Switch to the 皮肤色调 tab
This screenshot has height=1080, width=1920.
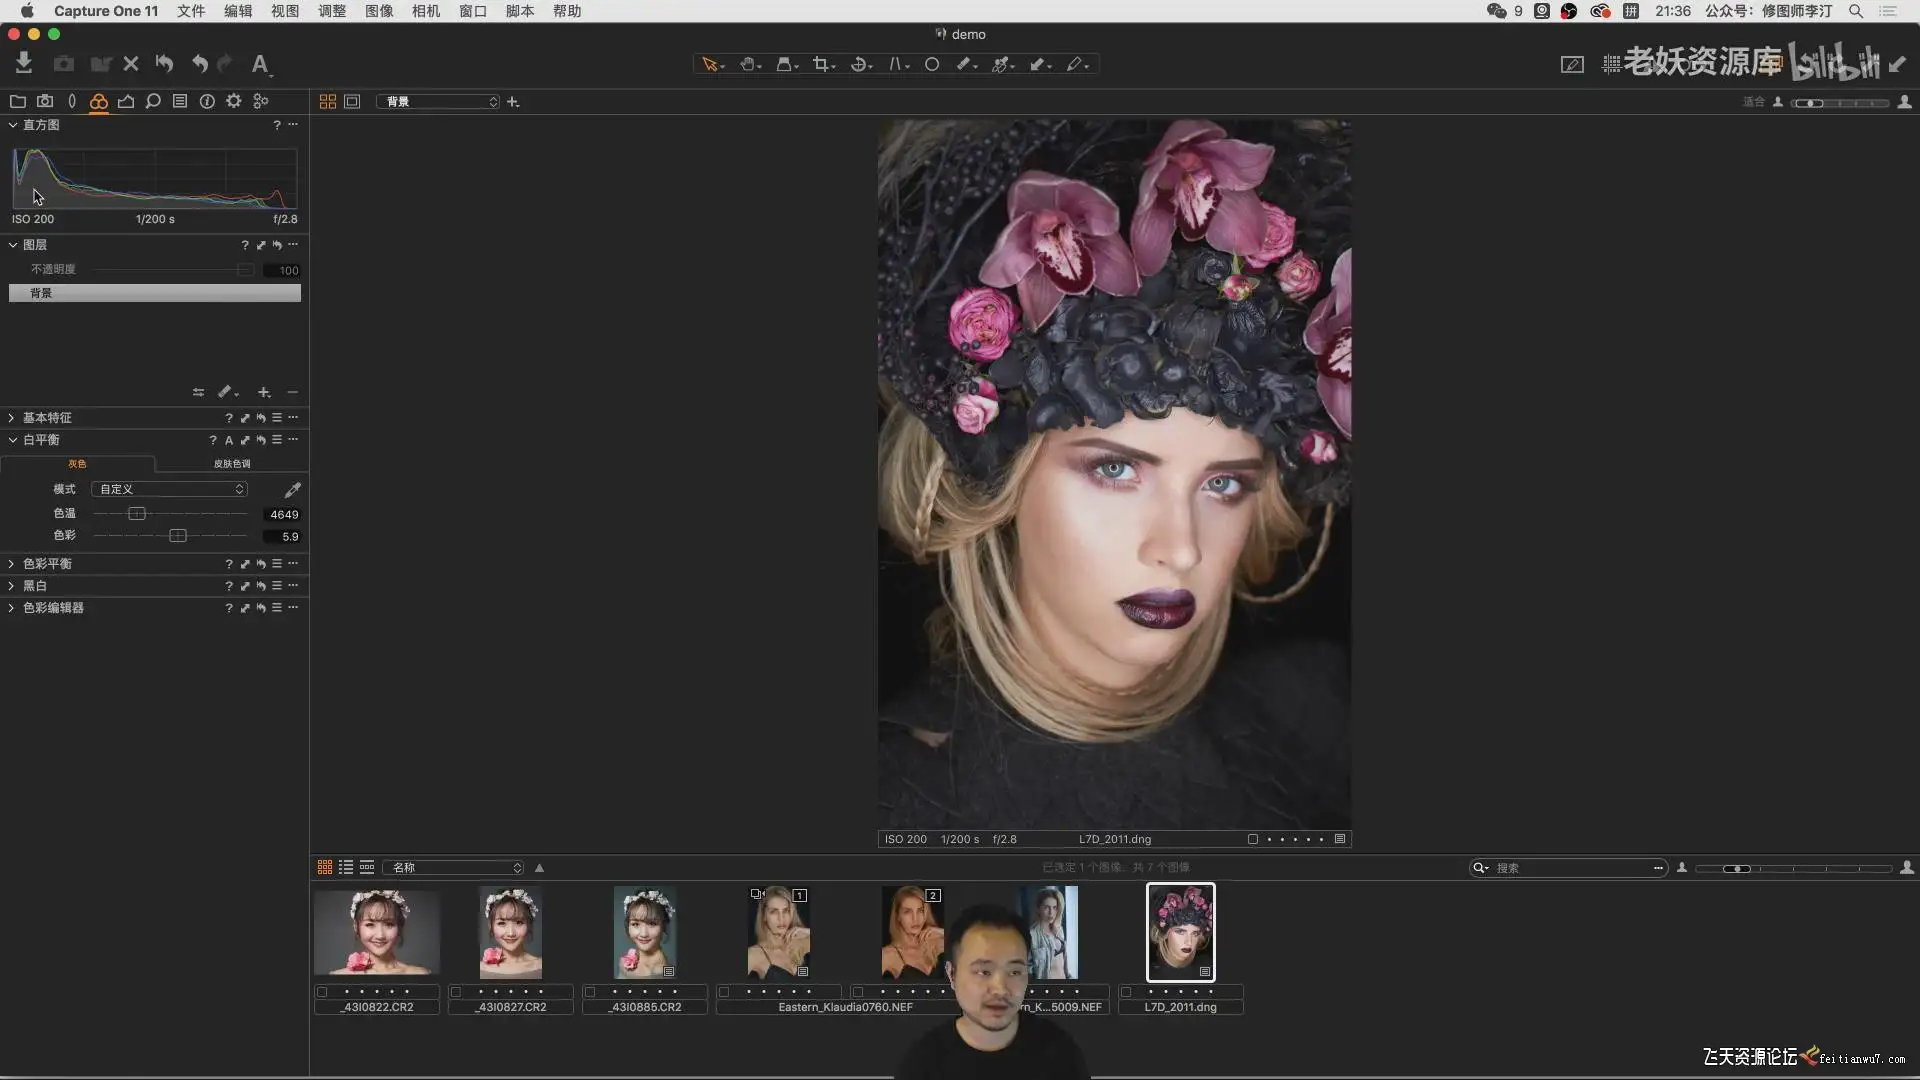point(232,464)
